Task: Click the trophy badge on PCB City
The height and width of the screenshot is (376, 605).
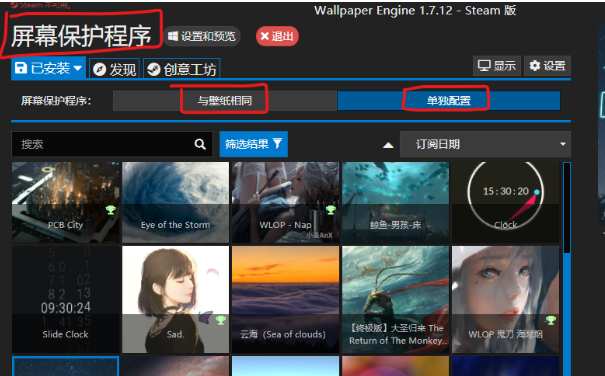Action: coord(111,210)
